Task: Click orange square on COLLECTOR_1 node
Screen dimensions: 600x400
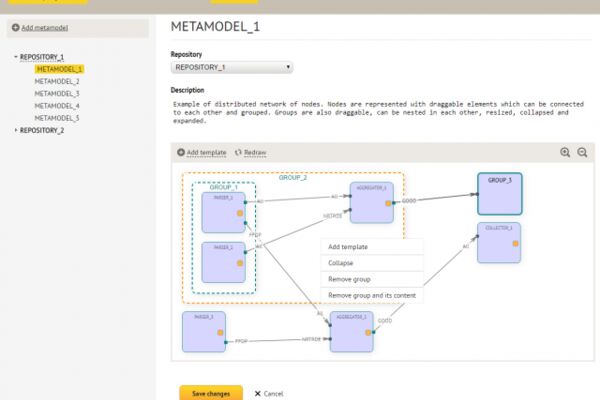Action: pyautogui.click(x=515, y=243)
